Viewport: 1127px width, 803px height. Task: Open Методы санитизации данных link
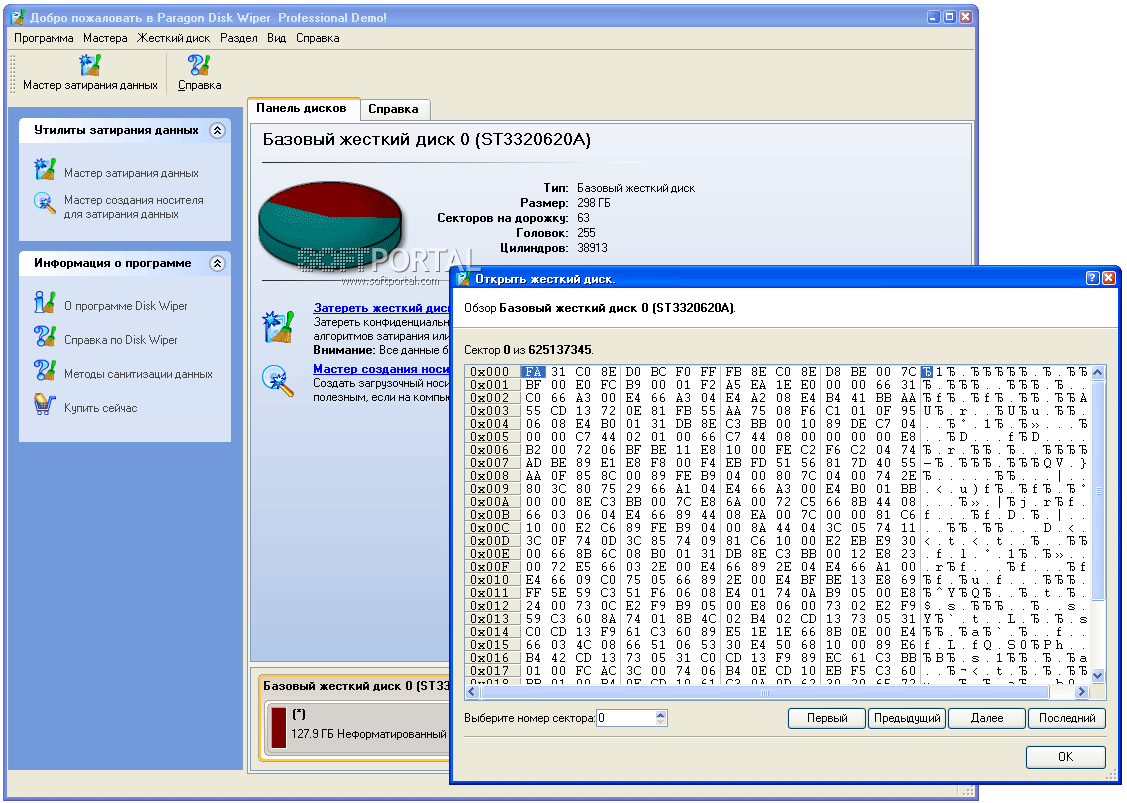pyautogui.click(x=138, y=374)
